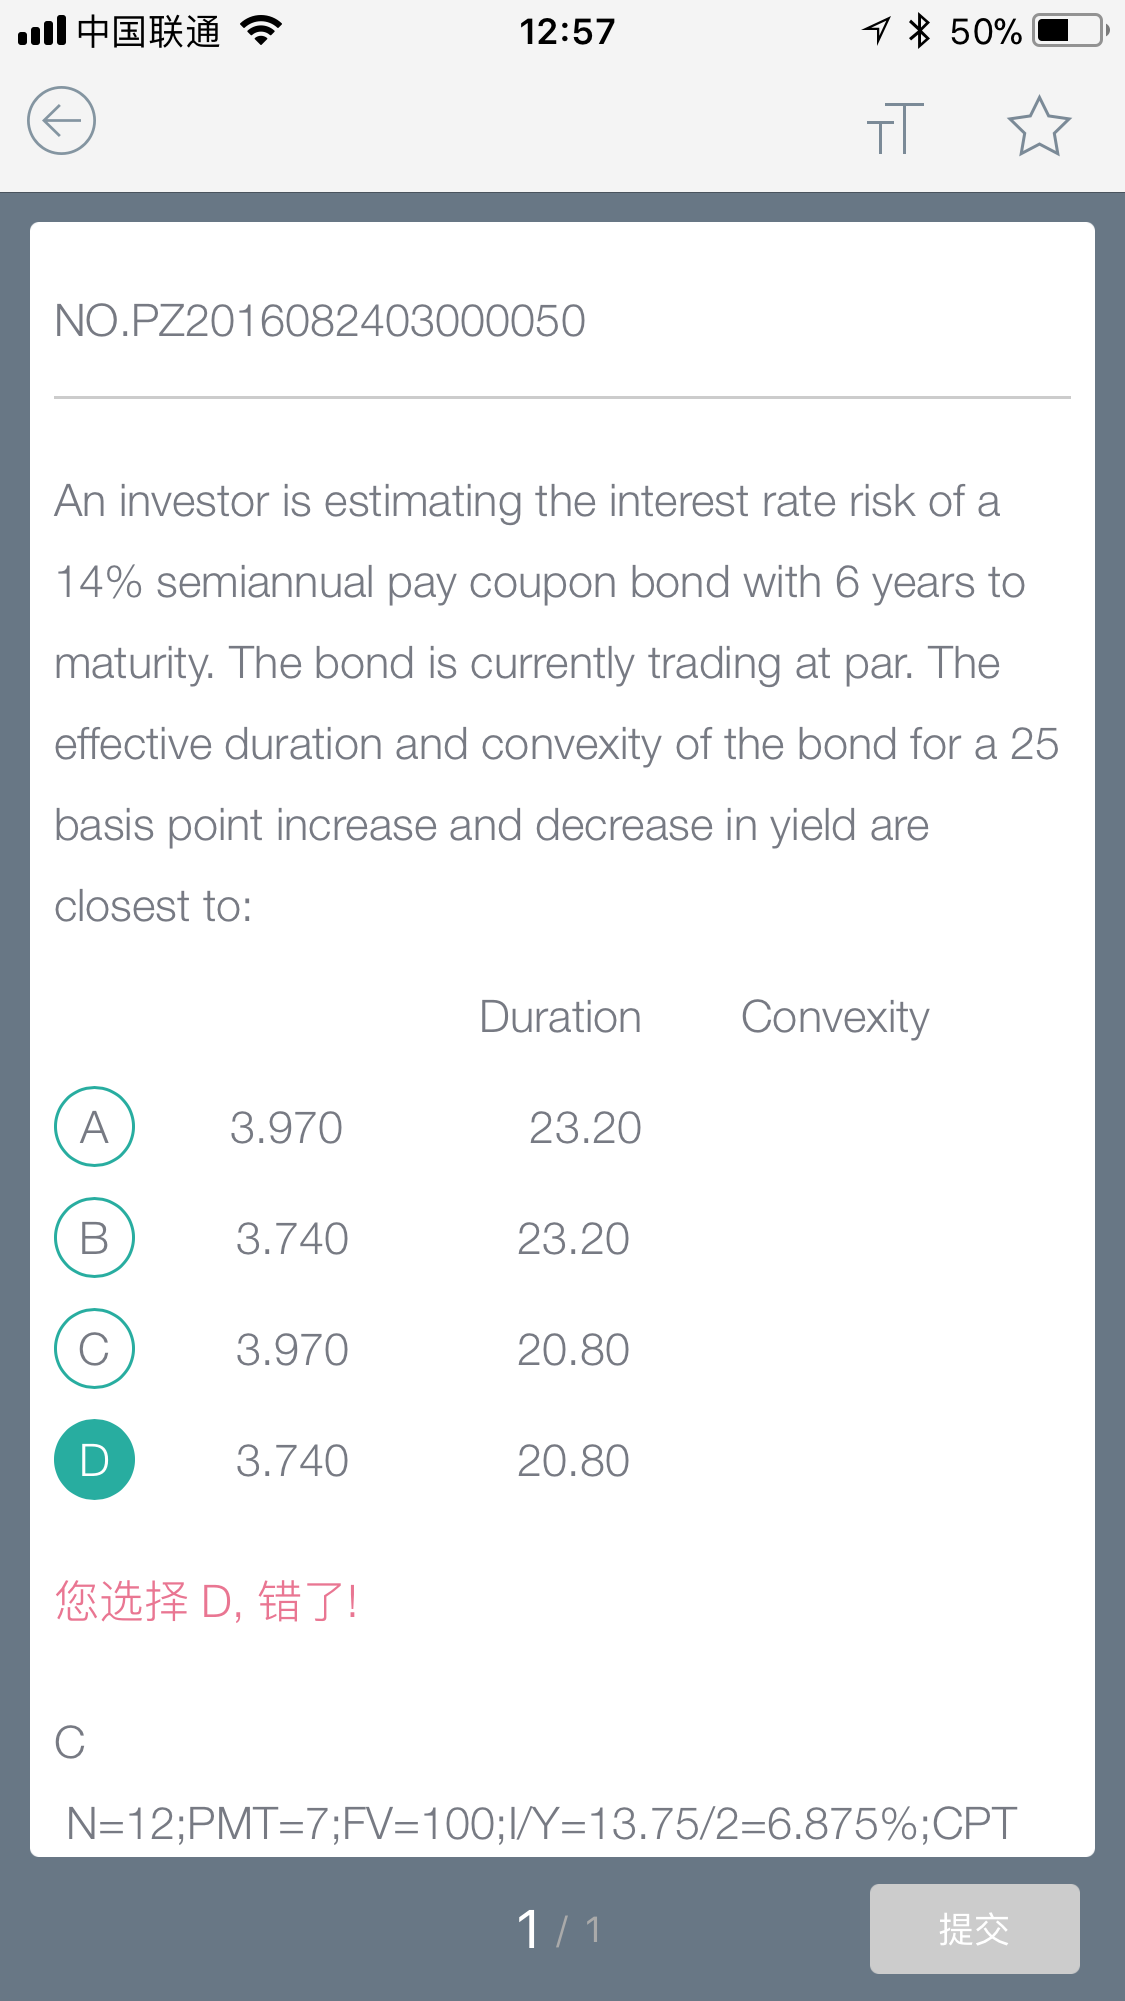
Task: Tap the back arrow icon
Action: tap(61, 121)
